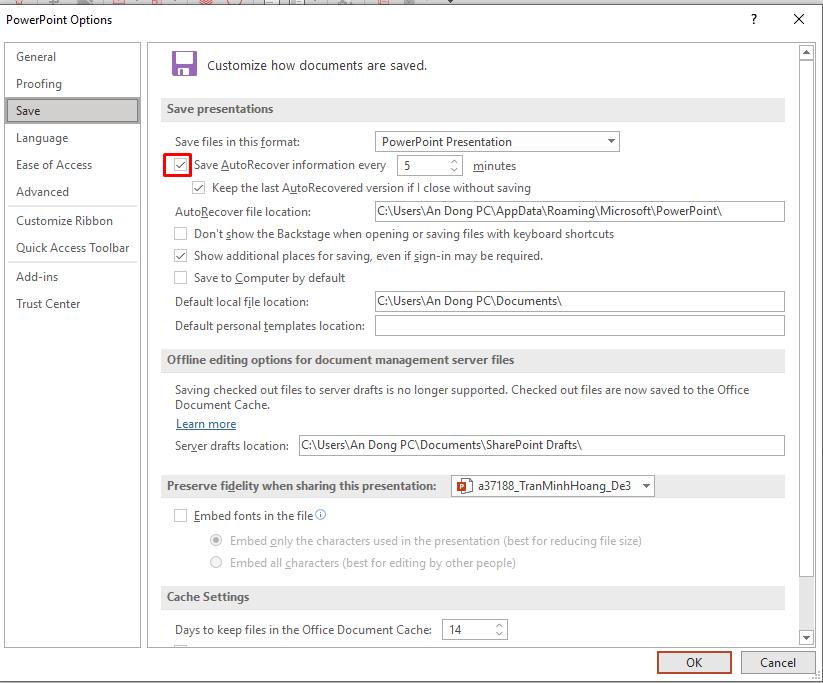Click the AutoRecover file location field
823x683 pixels.
579,211
